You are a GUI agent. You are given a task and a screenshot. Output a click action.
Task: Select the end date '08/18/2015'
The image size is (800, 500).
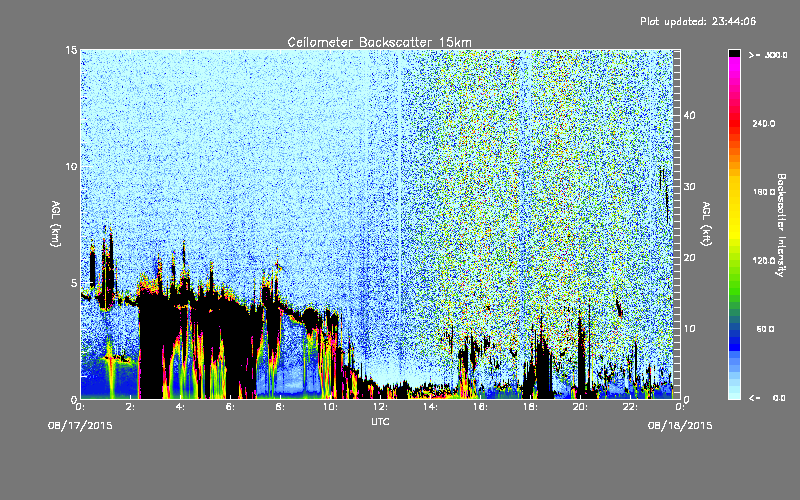coord(680,425)
